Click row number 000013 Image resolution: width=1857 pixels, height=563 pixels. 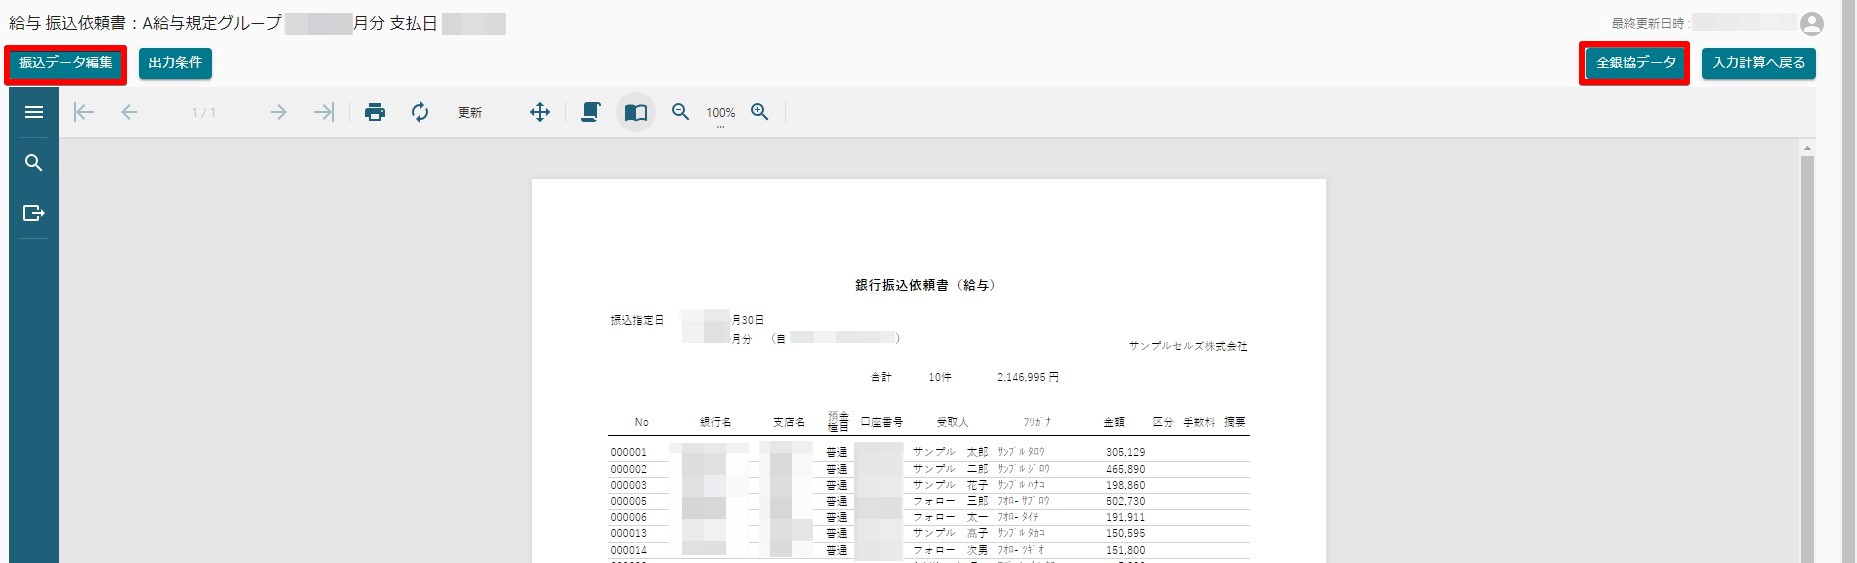point(629,533)
